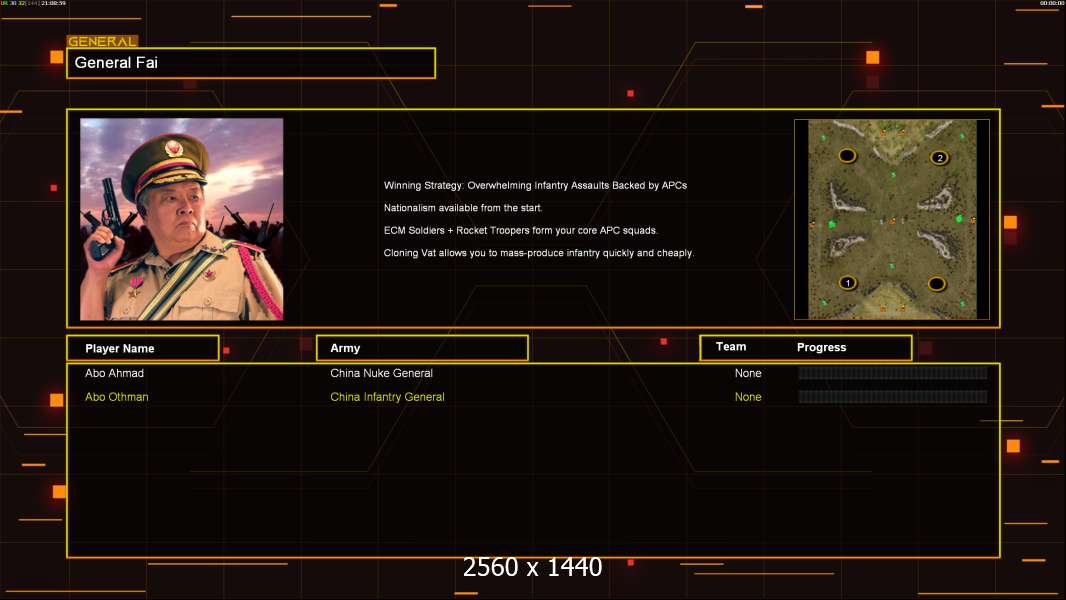Click the loading progress bar for Abo Ahmad
The width and height of the screenshot is (1066, 600).
[x=893, y=372]
